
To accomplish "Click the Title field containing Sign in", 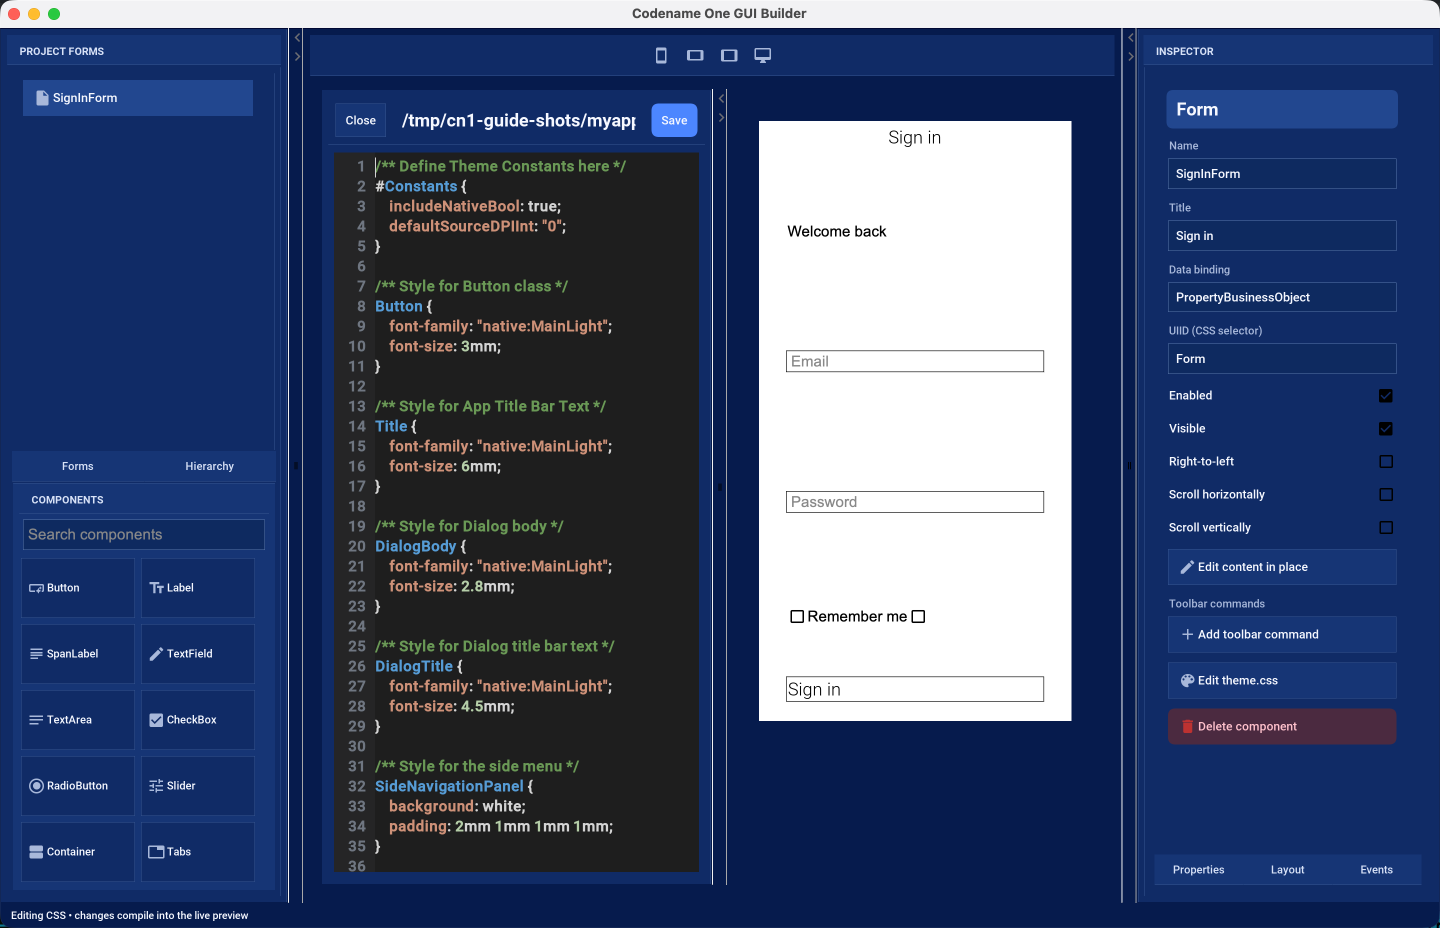I will [x=1282, y=236].
